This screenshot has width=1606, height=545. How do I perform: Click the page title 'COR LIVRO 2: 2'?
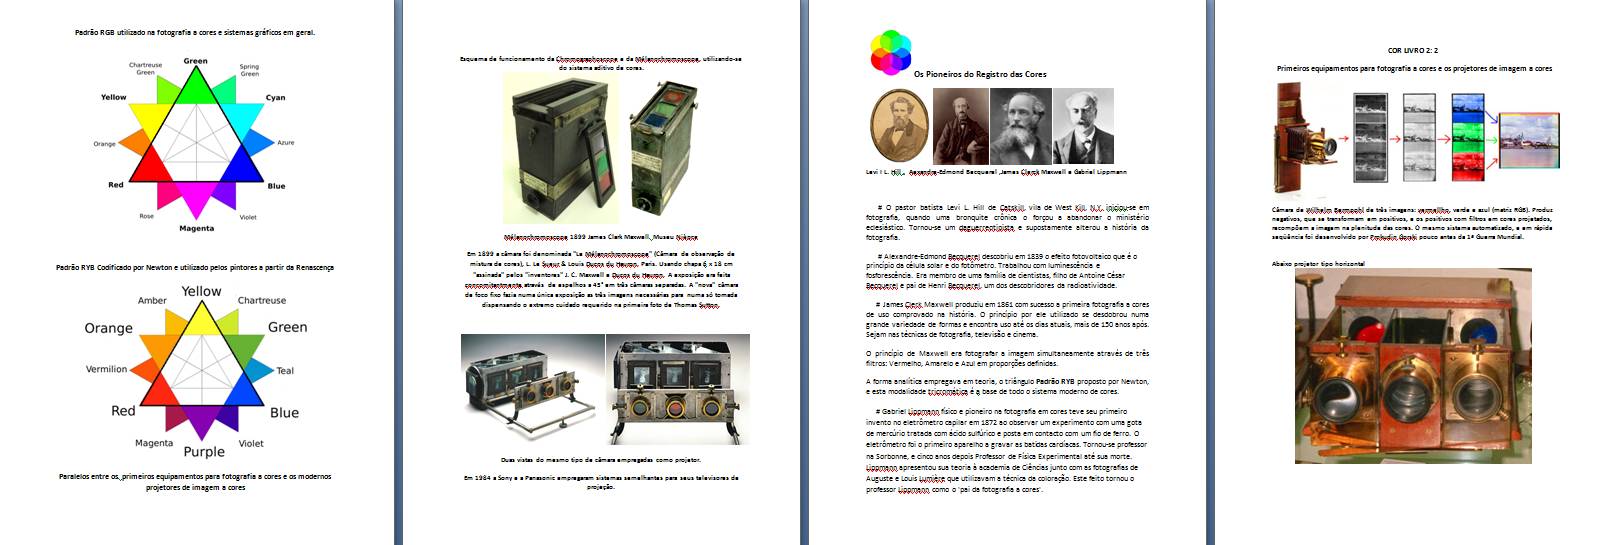coord(1413,50)
